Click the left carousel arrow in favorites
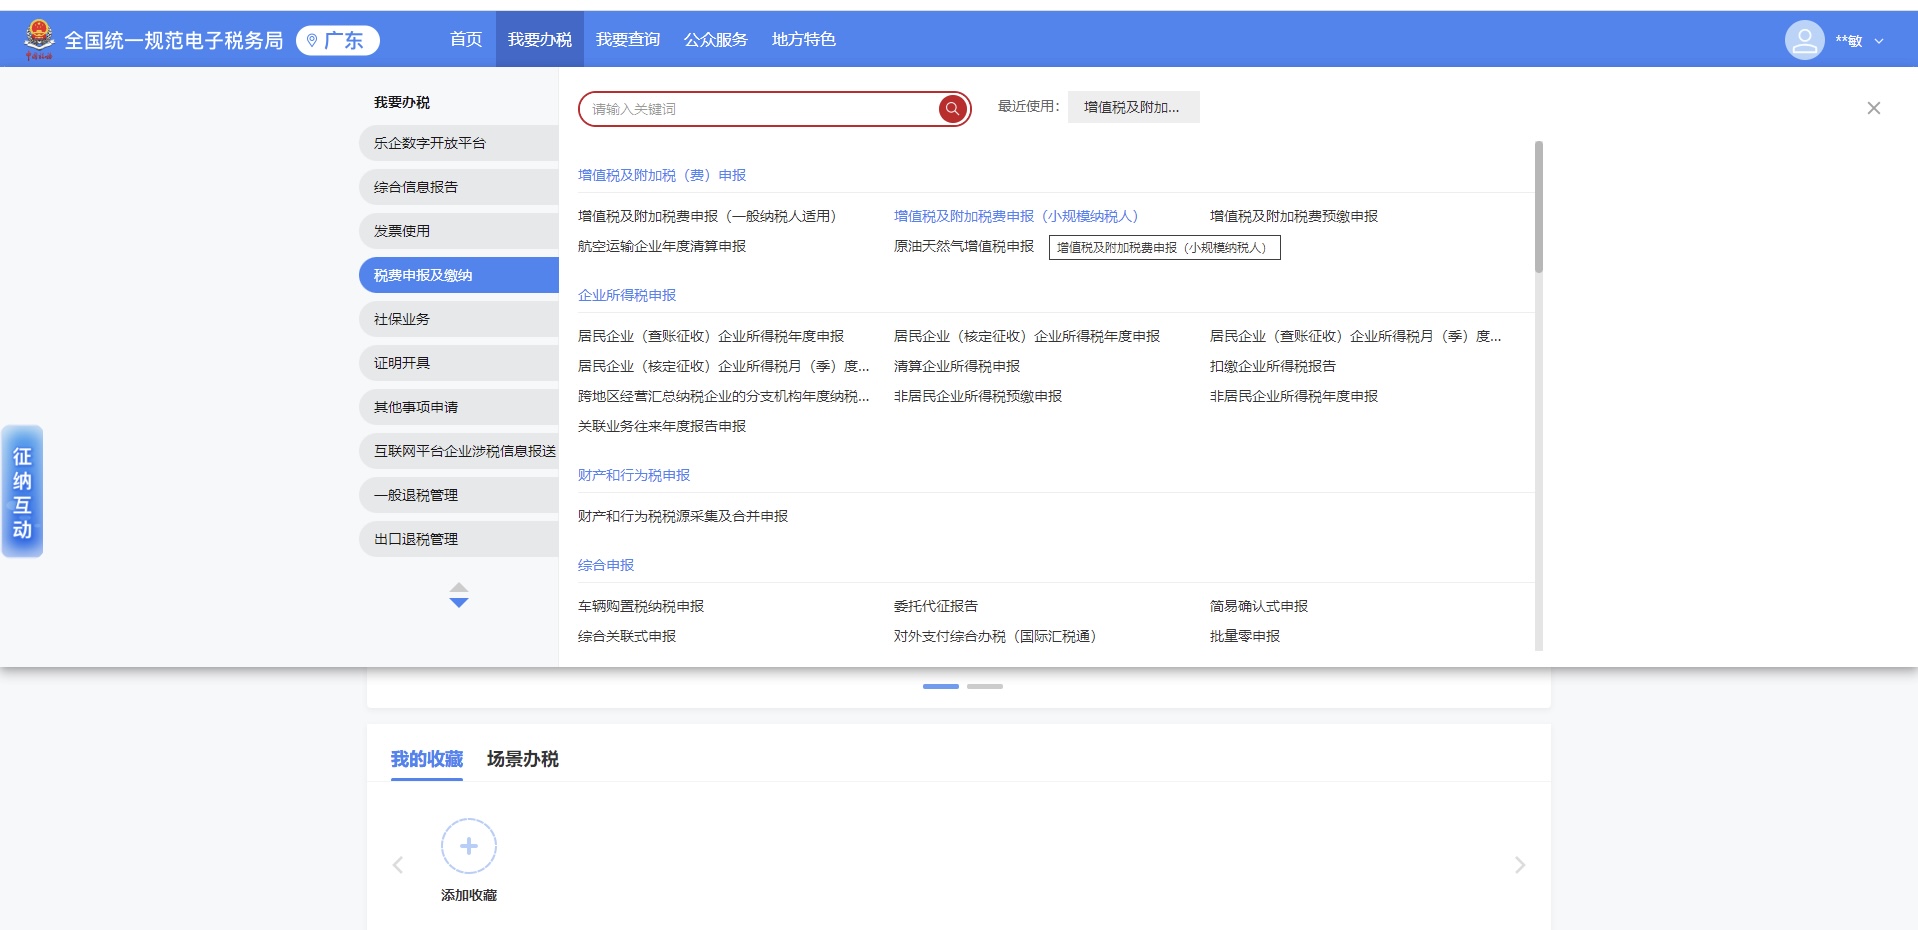 click(x=398, y=864)
